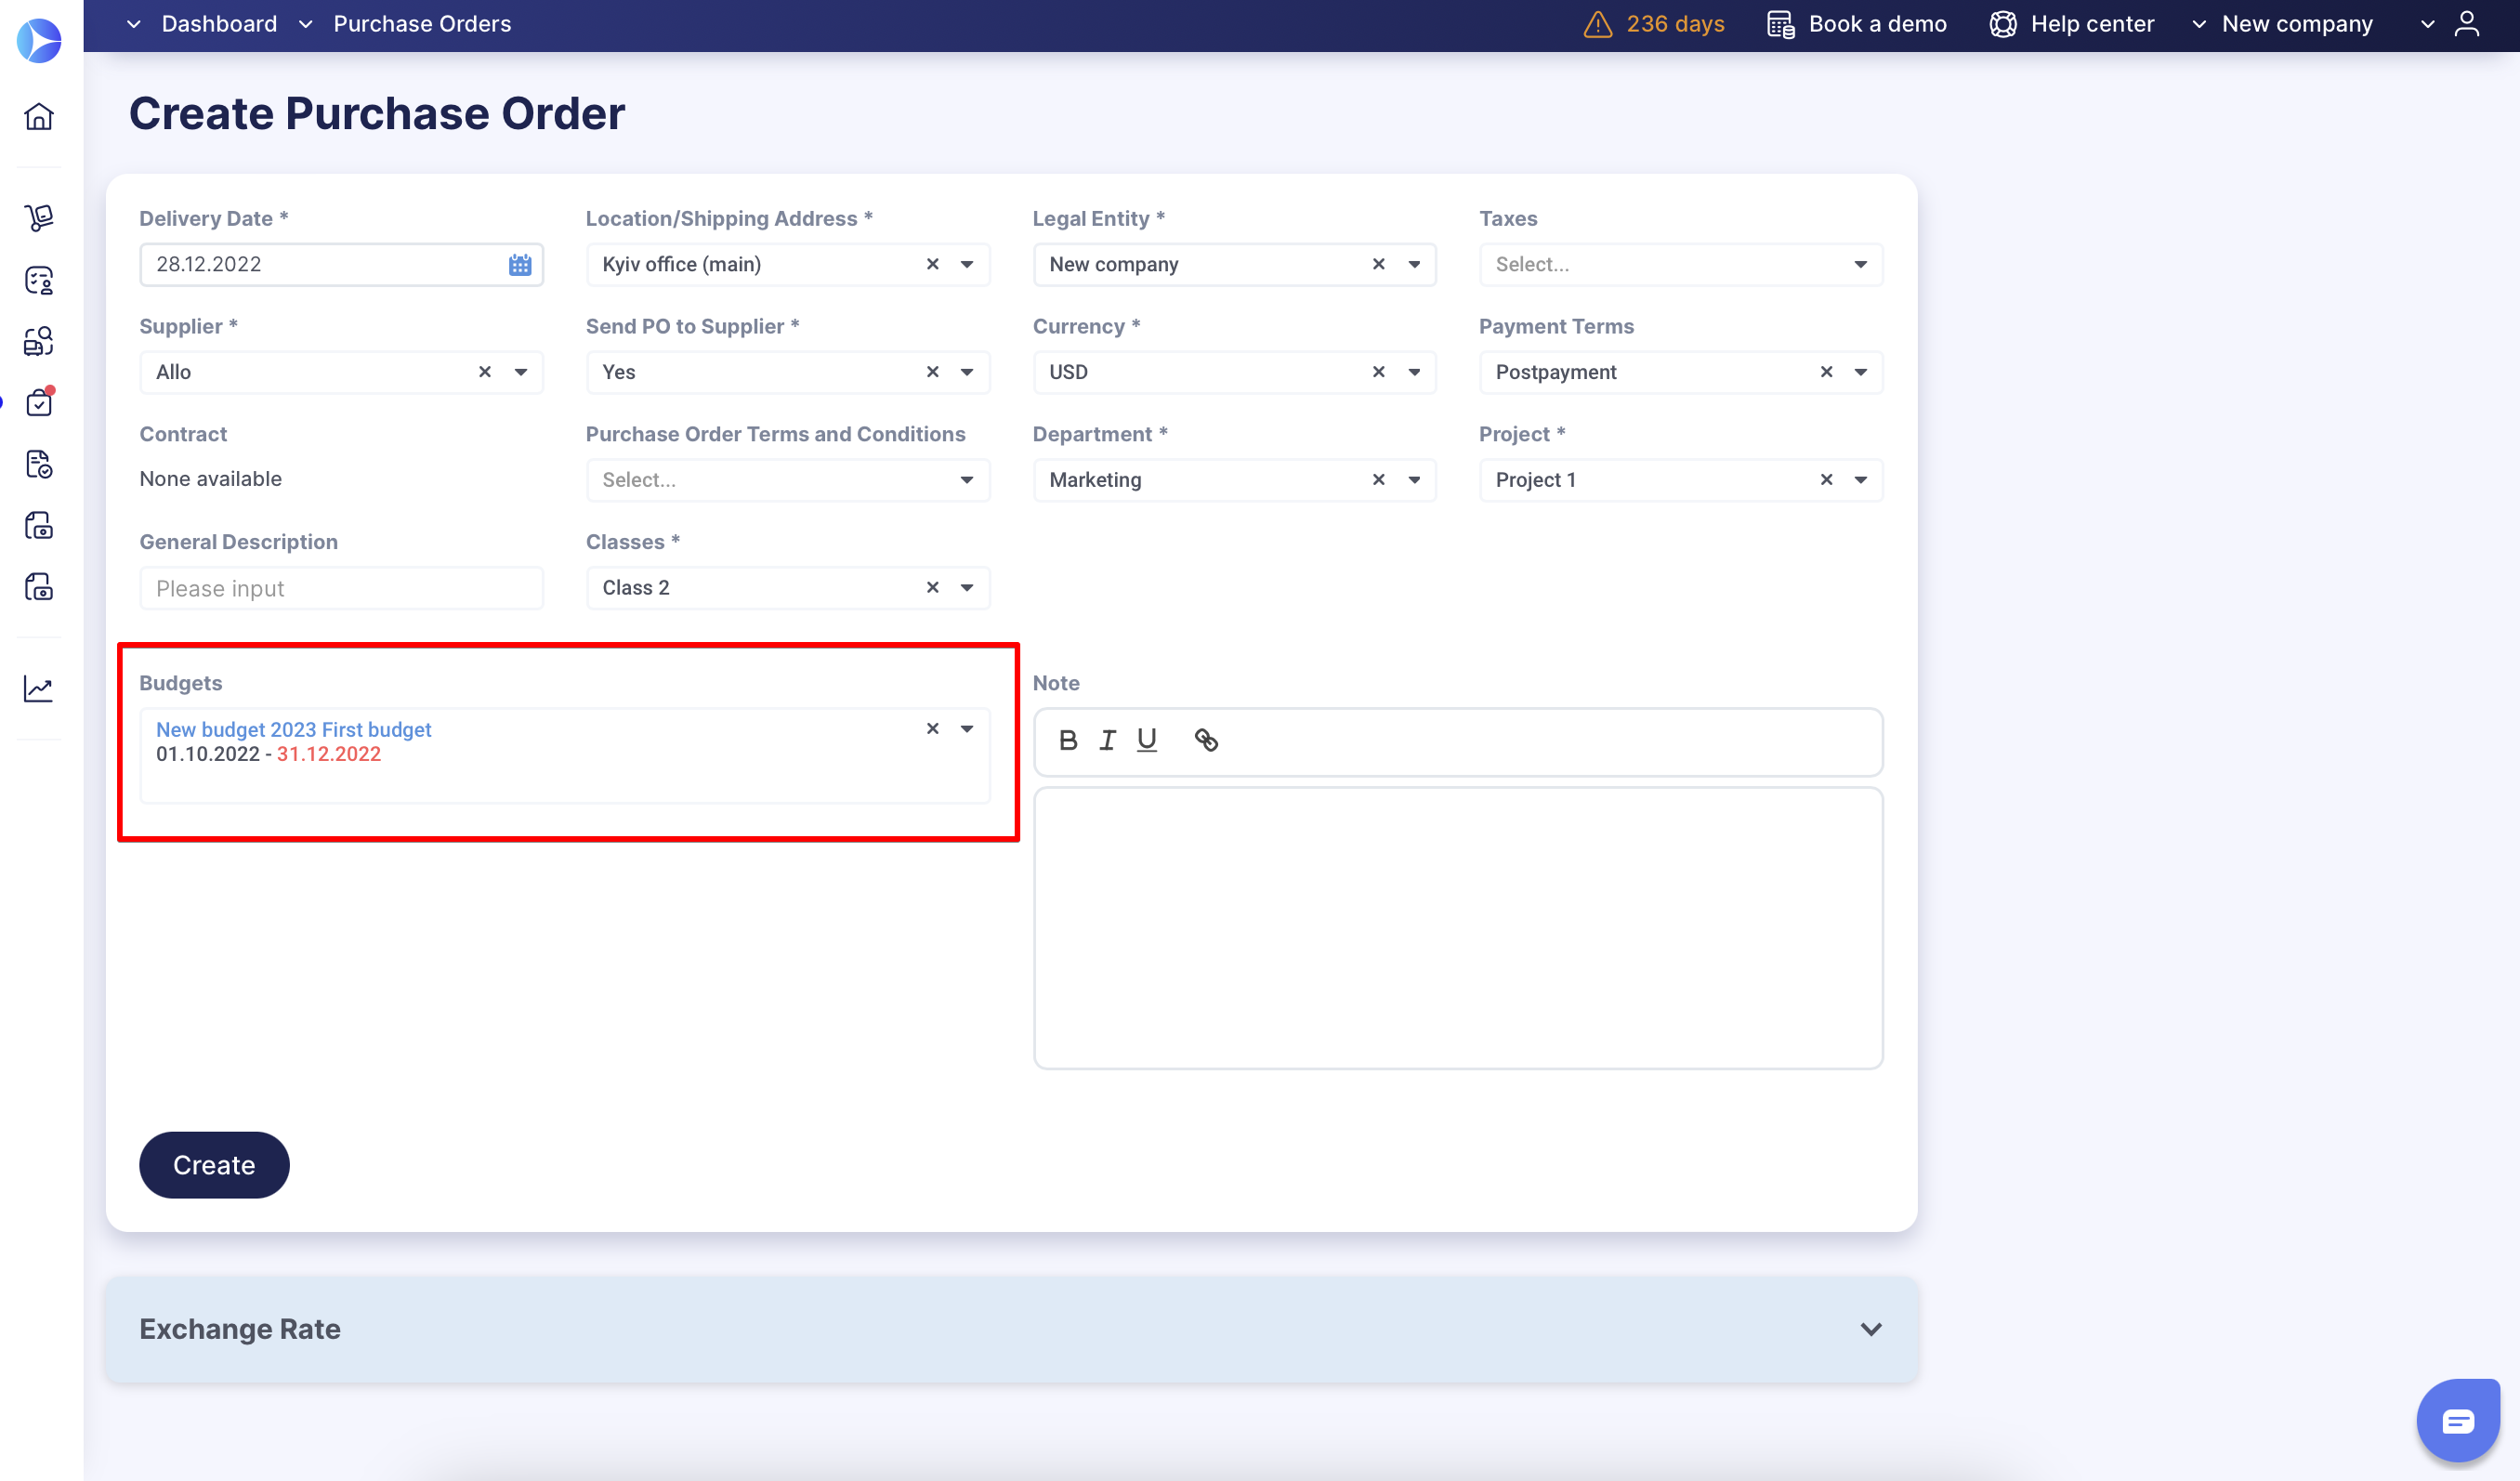Clear the Legal Entity selection
The width and height of the screenshot is (2520, 1481).
coord(1379,264)
